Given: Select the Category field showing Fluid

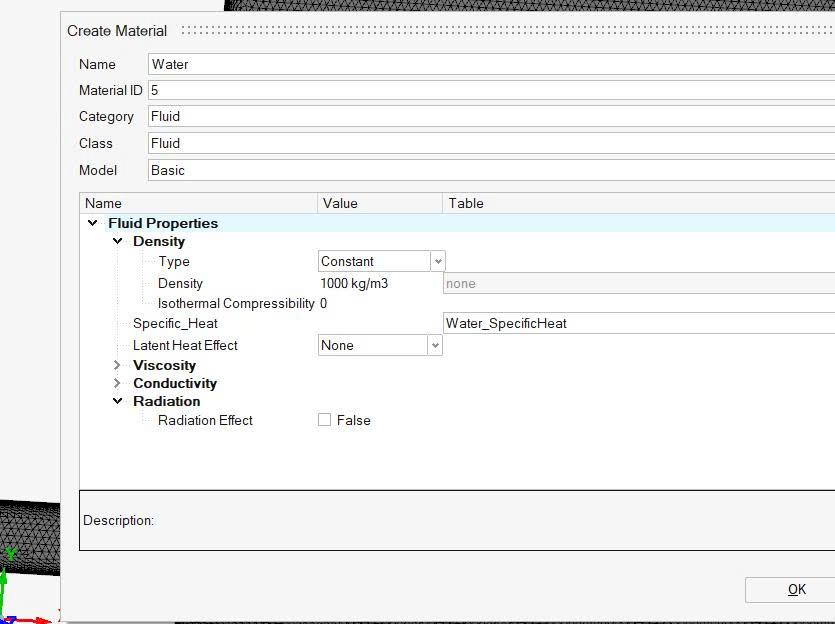Looking at the screenshot, I should (491, 116).
